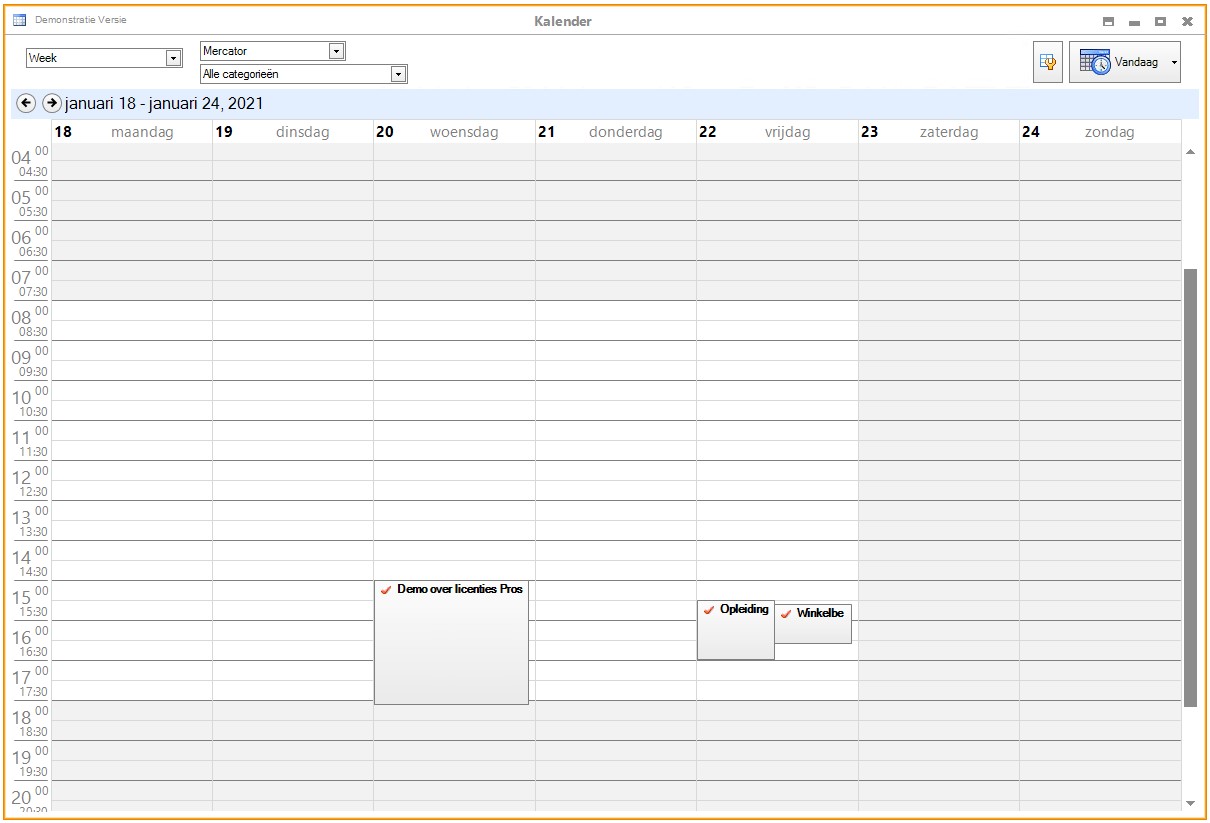Viewport: 1210px width, 823px height.
Task: Select the Opleiding appointment on vrijdag
Action: (735, 637)
